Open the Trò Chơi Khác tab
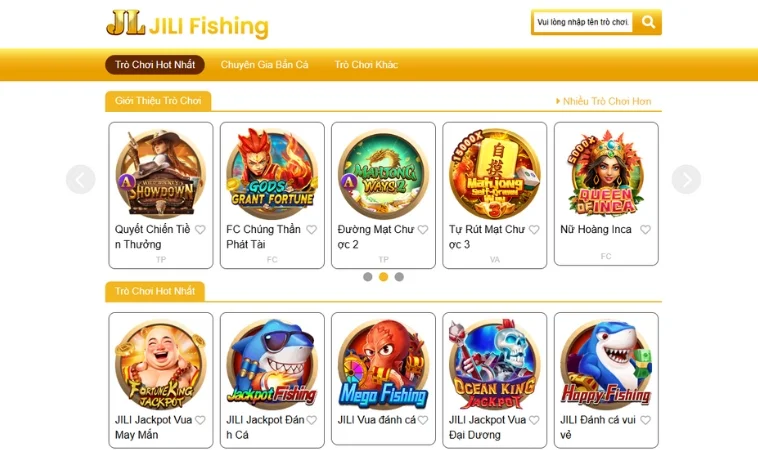Viewport: 758px width, 450px height. tap(366, 65)
